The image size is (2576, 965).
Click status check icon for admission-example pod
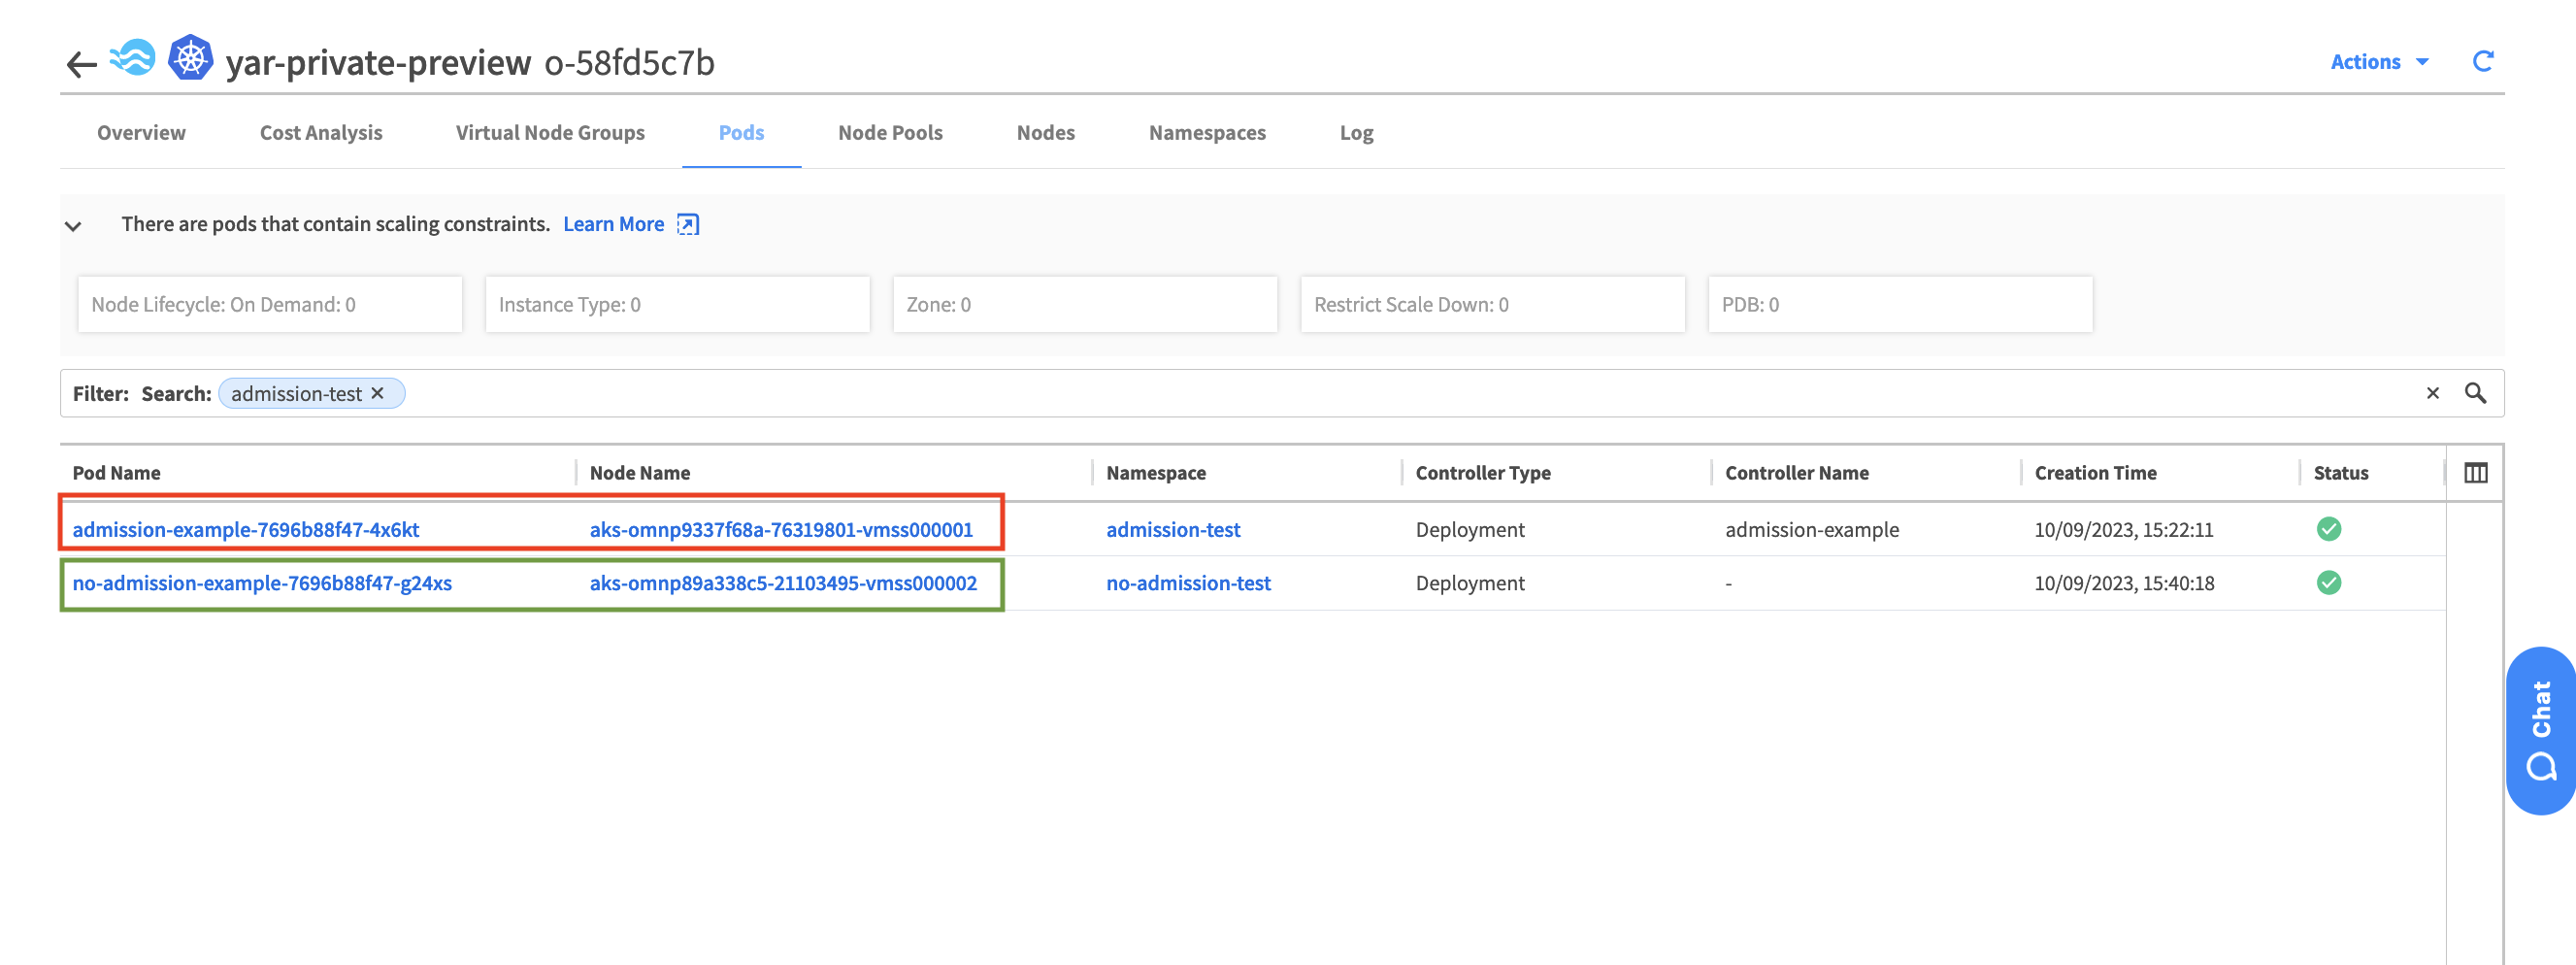[x=2328, y=528]
